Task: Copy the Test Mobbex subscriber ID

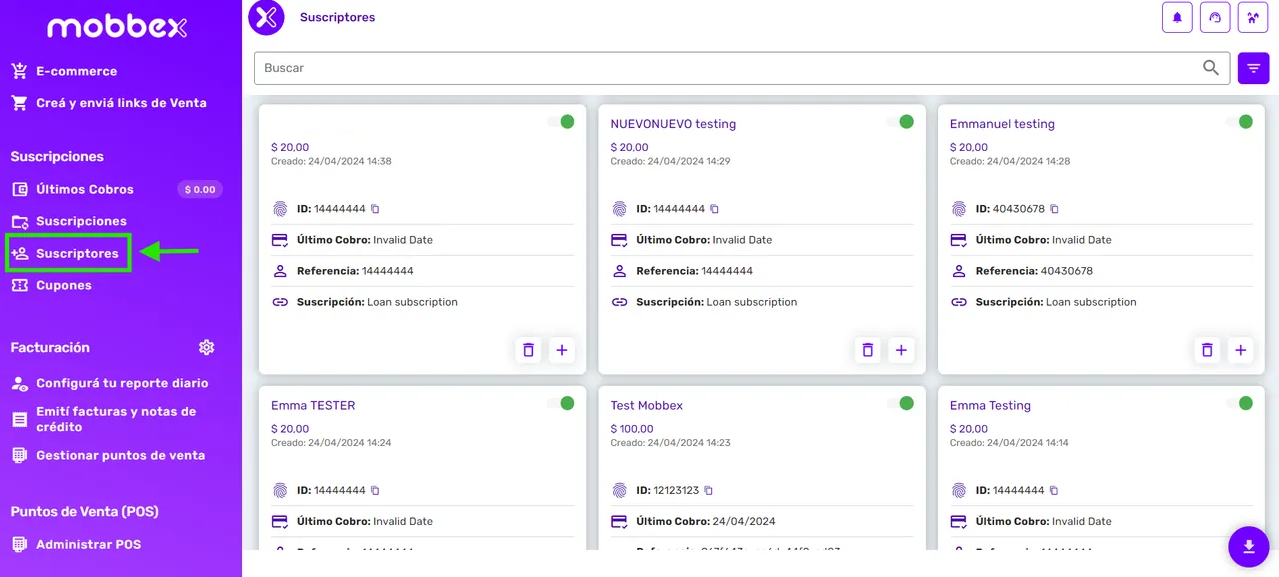Action: [x=707, y=490]
